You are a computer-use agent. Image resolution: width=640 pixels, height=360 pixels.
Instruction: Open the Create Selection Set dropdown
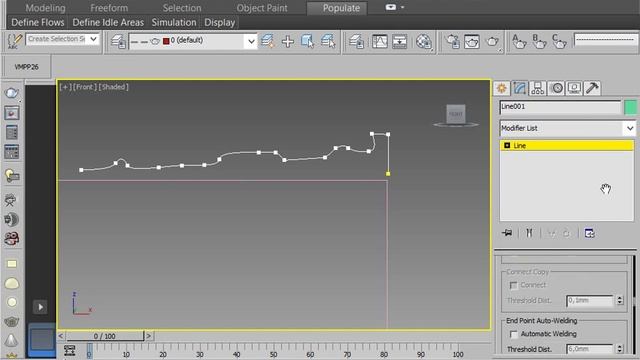click(93, 39)
